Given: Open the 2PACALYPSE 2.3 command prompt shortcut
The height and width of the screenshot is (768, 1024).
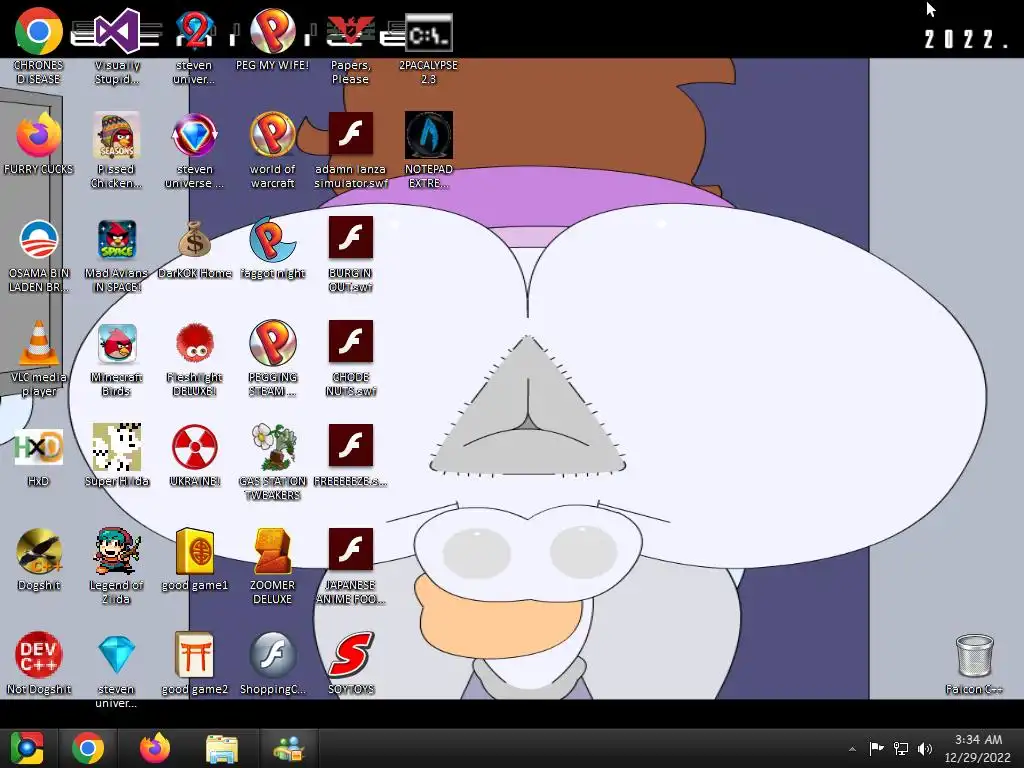Looking at the screenshot, I should point(428,32).
